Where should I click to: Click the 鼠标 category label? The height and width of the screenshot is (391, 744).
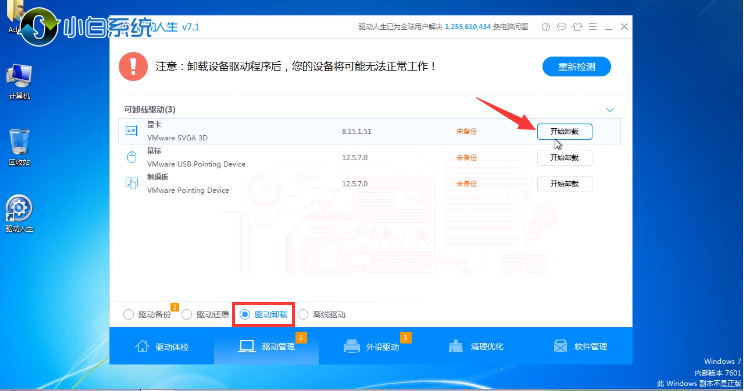(x=154, y=151)
